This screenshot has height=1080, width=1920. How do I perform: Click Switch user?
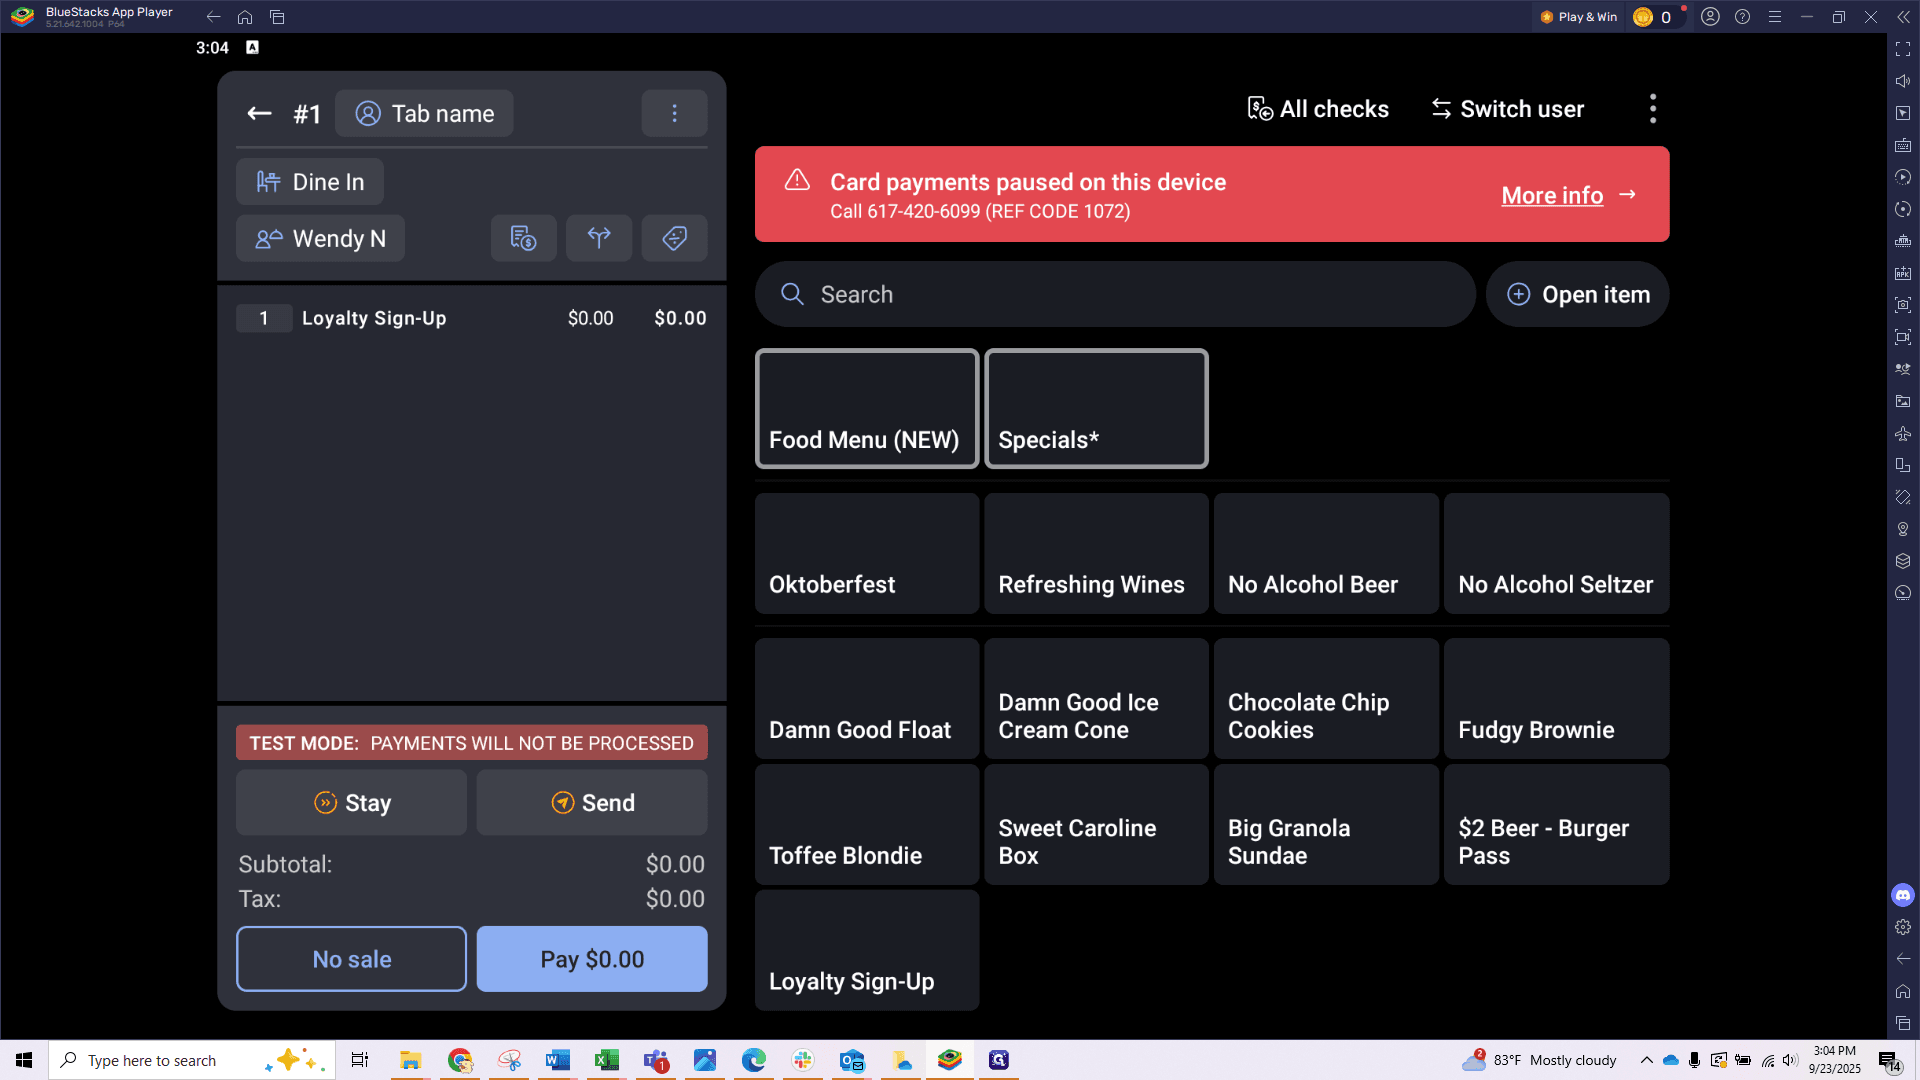click(x=1507, y=109)
